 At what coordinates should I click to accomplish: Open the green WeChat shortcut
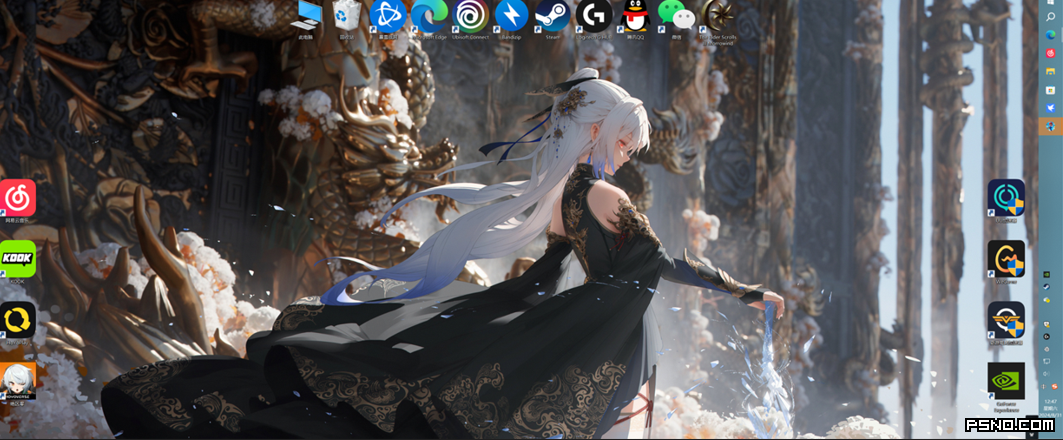click(677, 18)
